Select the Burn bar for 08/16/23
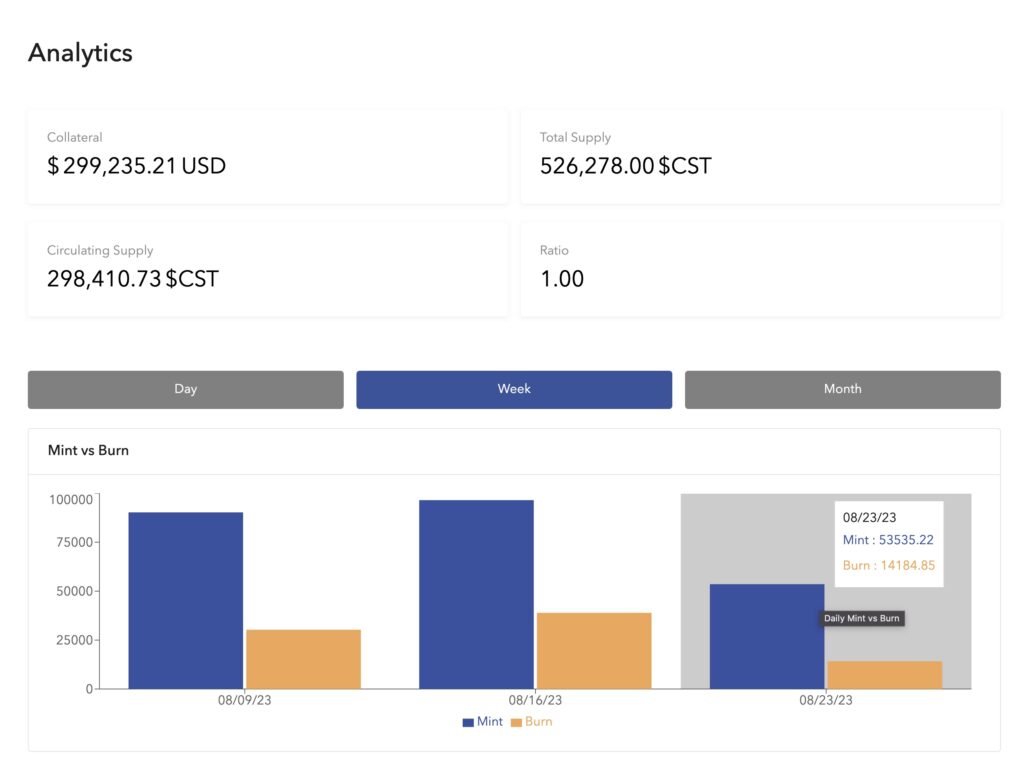The height and width of the screenshot is (763, 1024). click(x=594, y=650)
